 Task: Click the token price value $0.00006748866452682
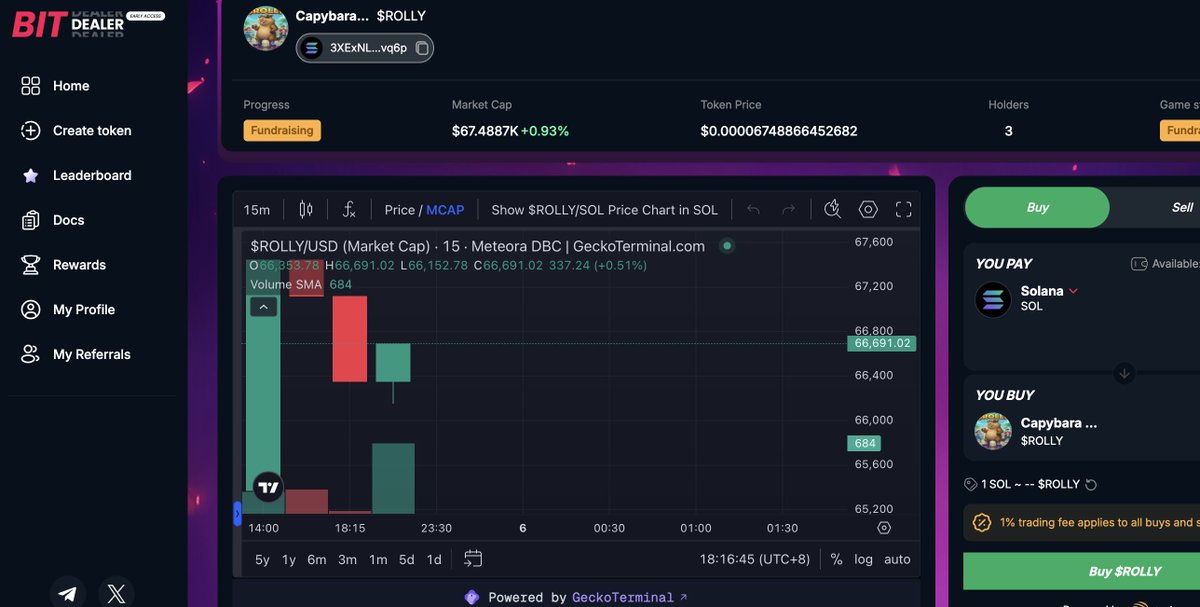779,131
